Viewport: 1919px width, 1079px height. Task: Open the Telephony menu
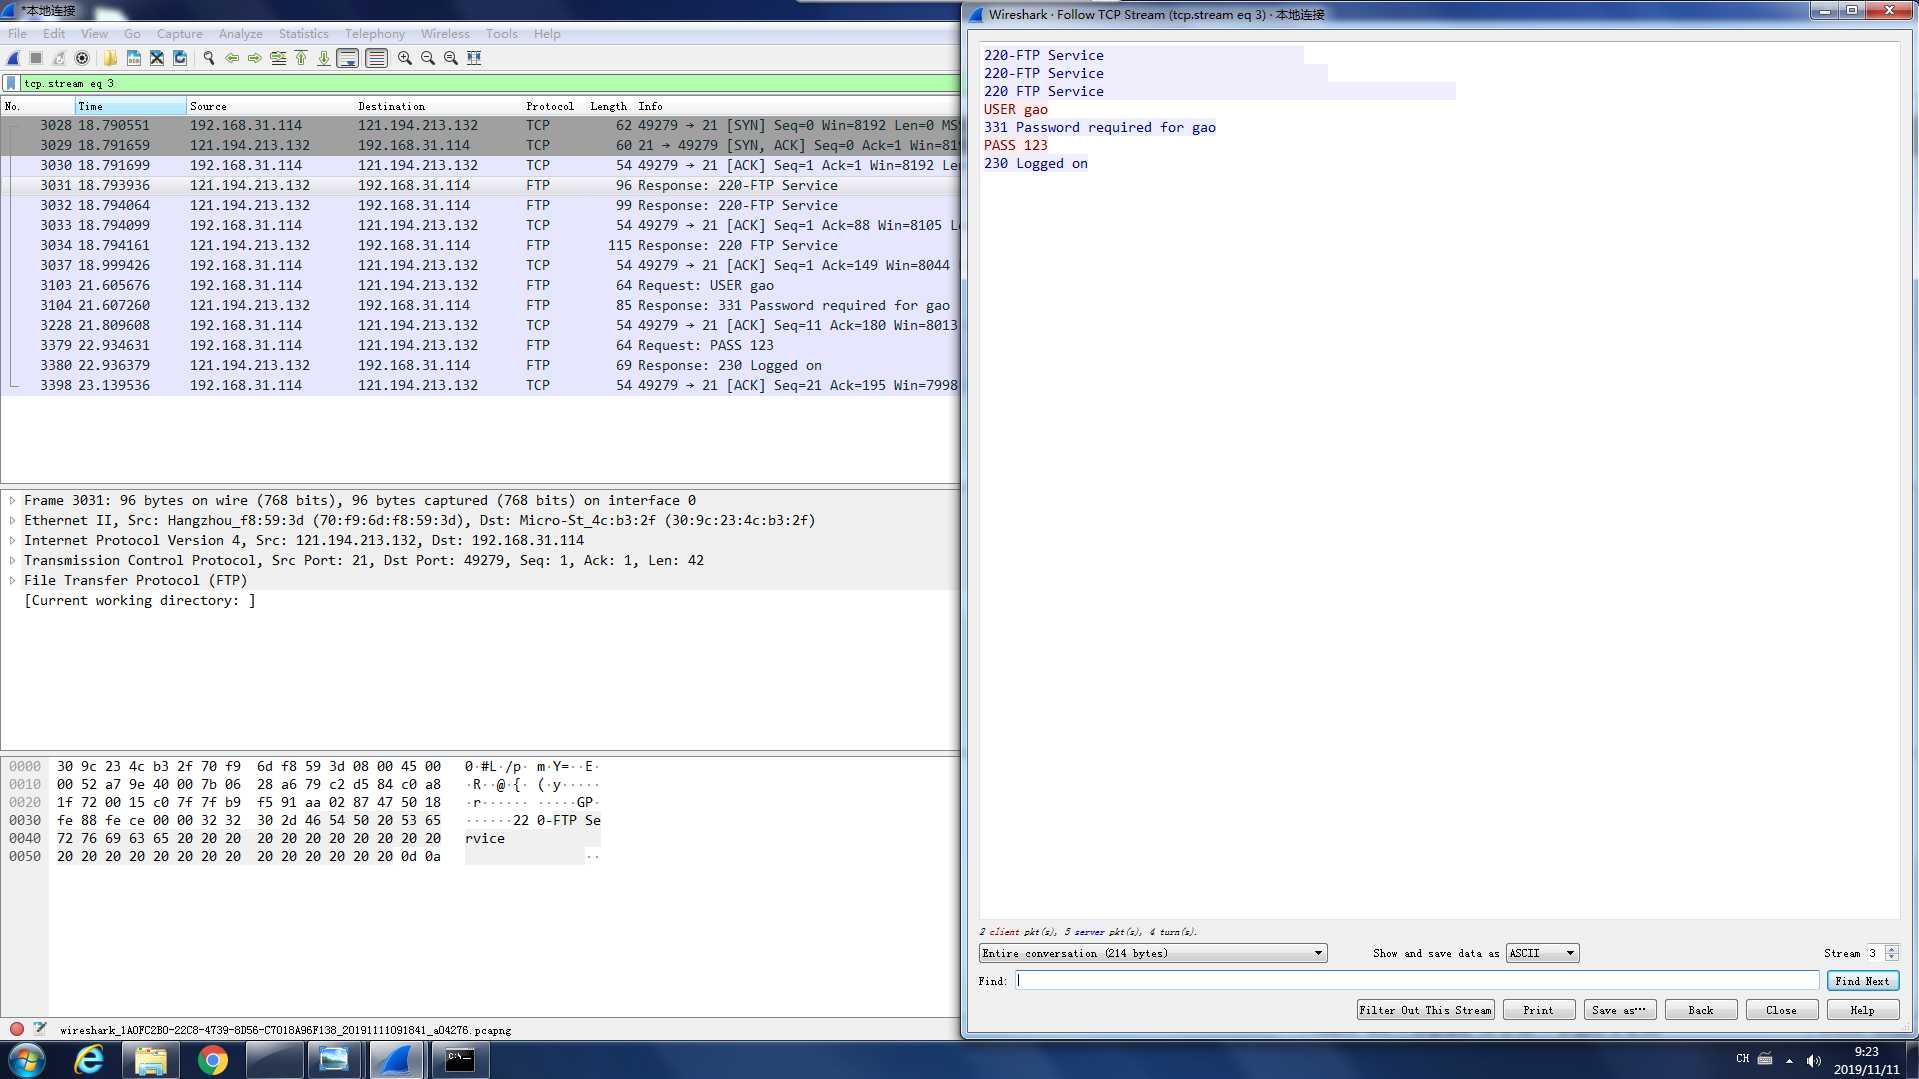tap(375, 33)
